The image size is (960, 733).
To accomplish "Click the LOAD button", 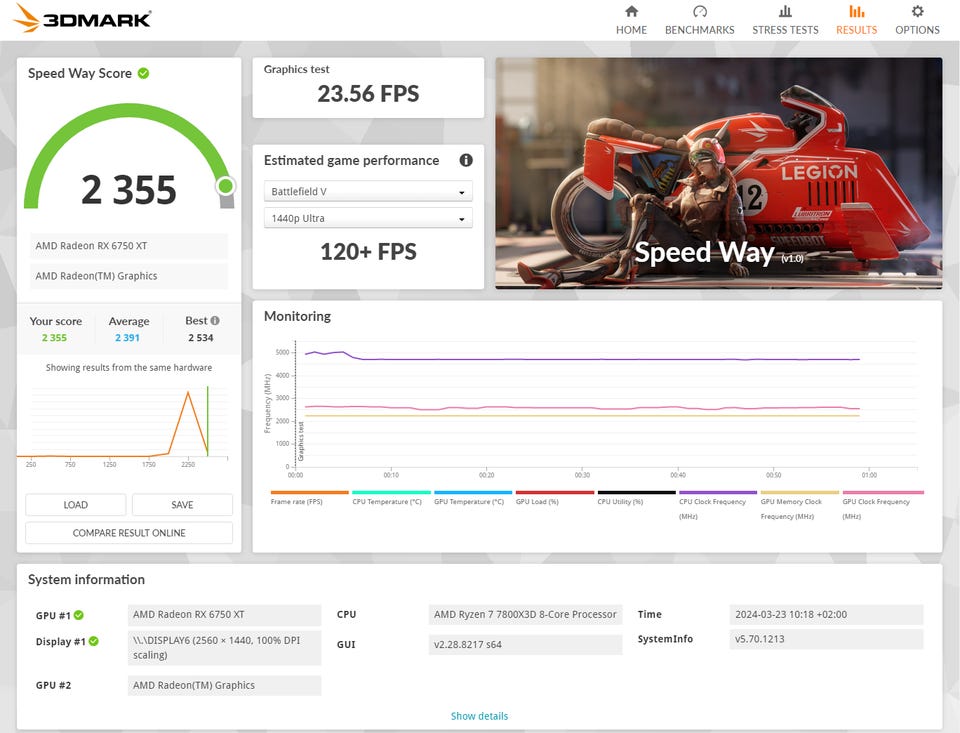I will pyautogui.click(x=76, y=505).
